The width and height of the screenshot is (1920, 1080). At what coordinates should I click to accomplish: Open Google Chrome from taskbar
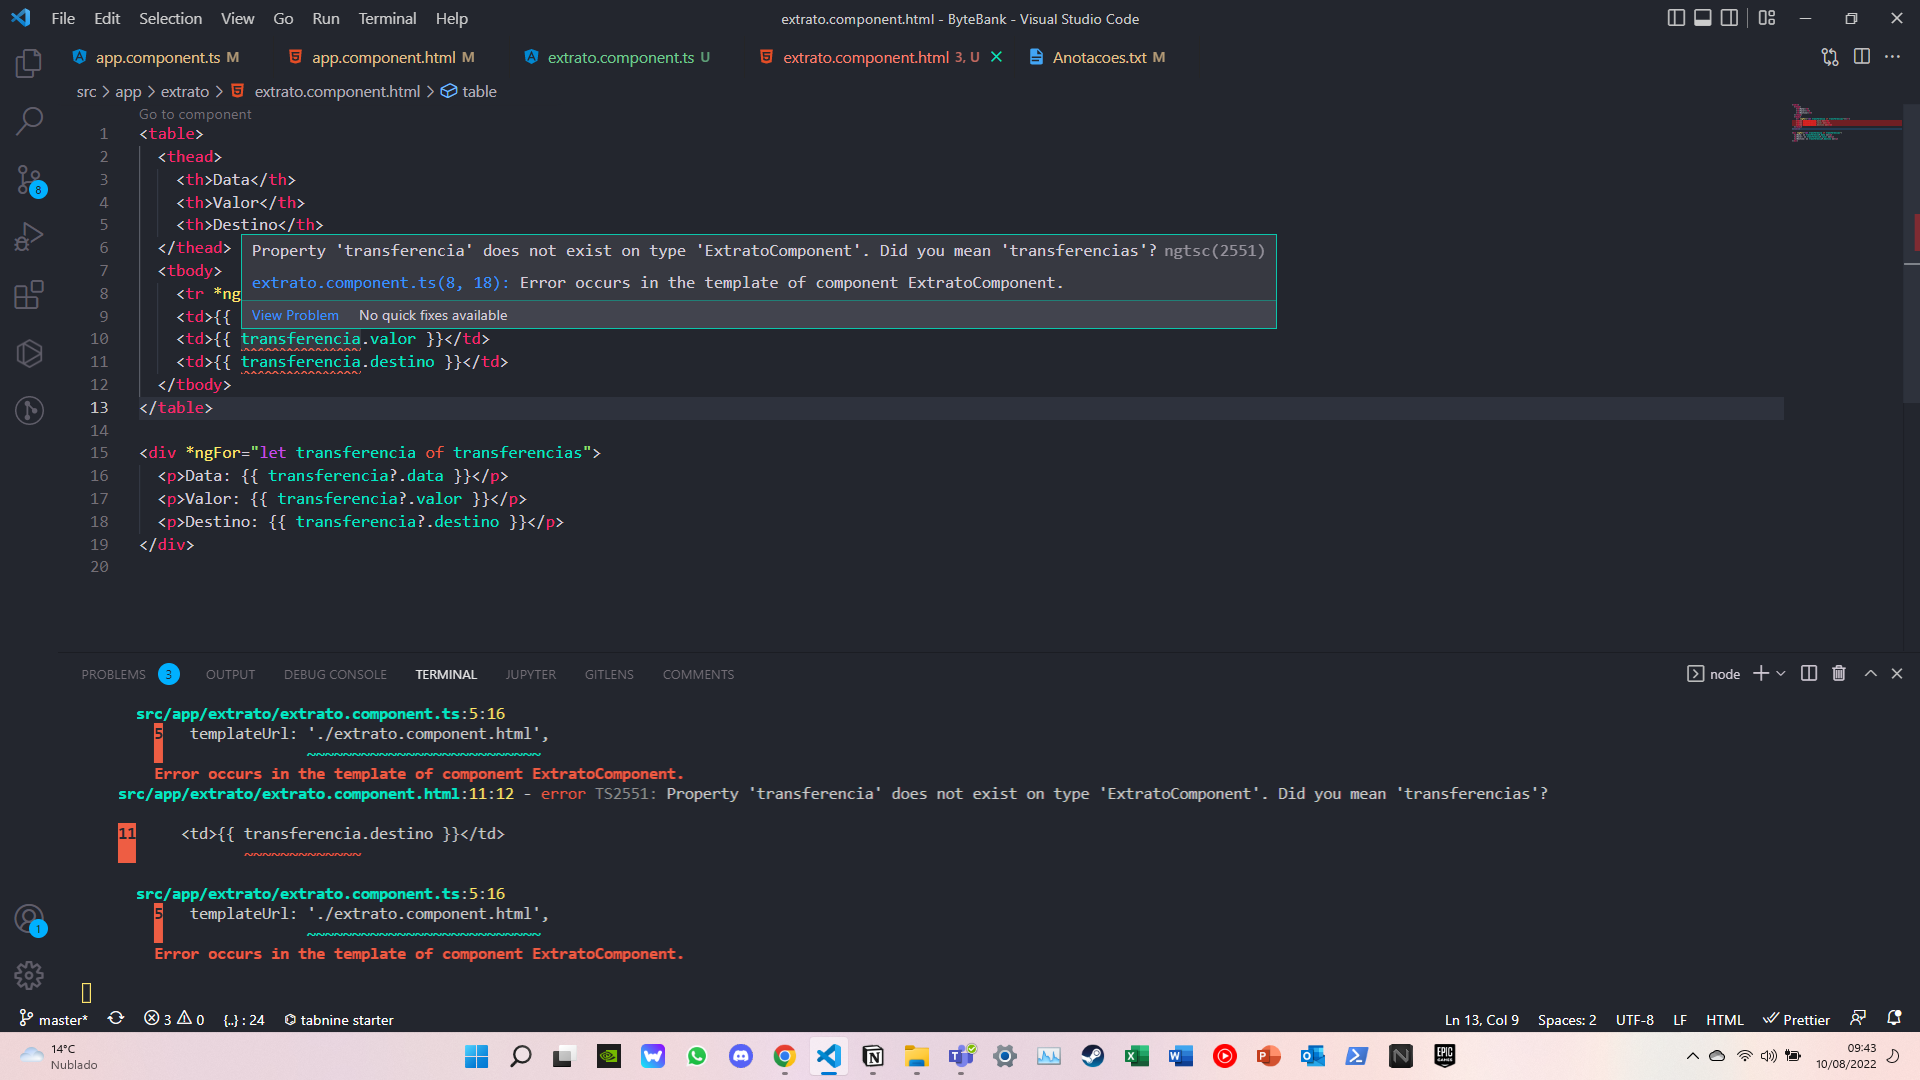[x=784, y=1056]
